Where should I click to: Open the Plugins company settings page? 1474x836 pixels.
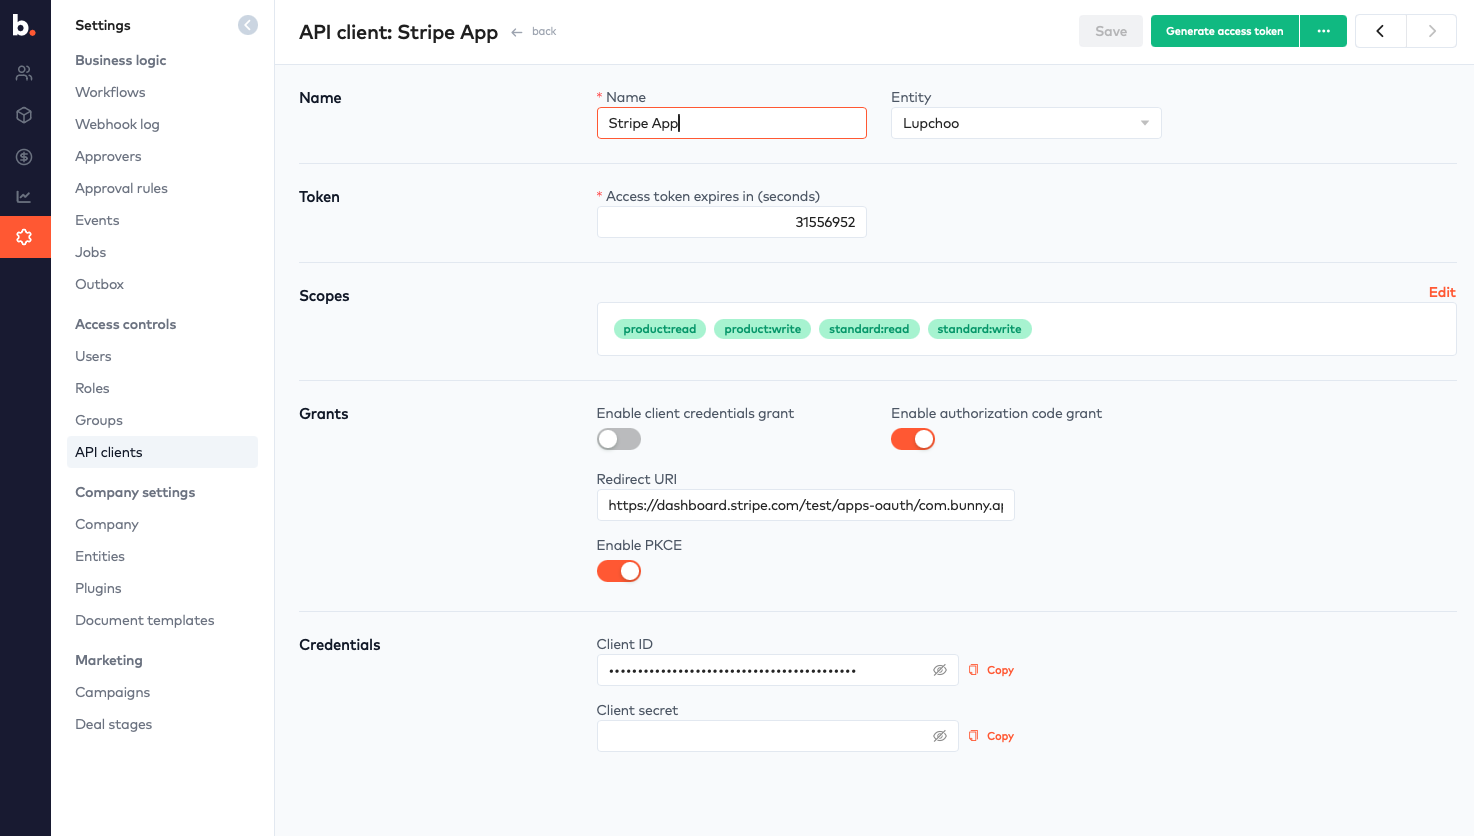pyautogui.click(x=98, y=588)
